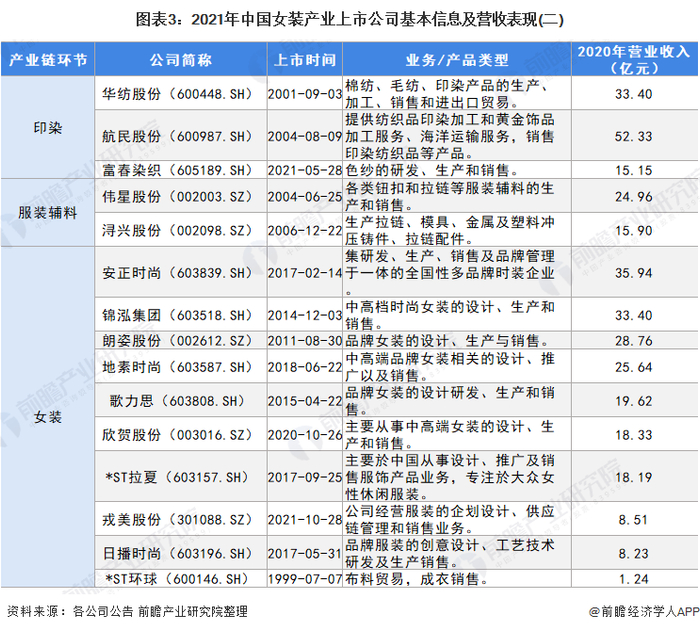Click revenue value 25.64
This screenshot has height=631, width=700.
(633, 367)
